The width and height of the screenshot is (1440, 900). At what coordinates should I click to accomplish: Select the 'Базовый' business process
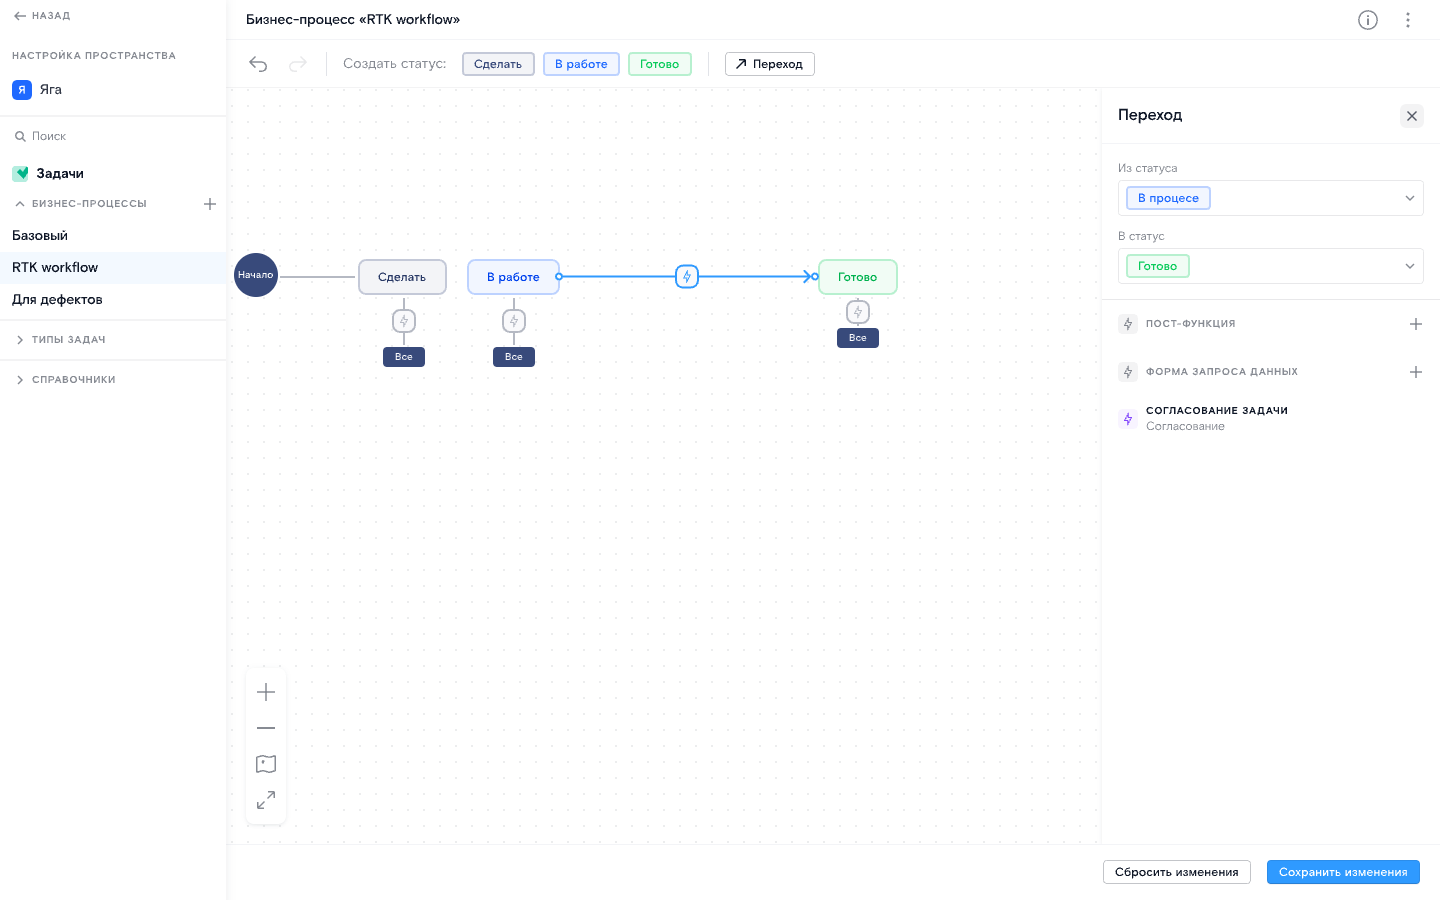40,236
